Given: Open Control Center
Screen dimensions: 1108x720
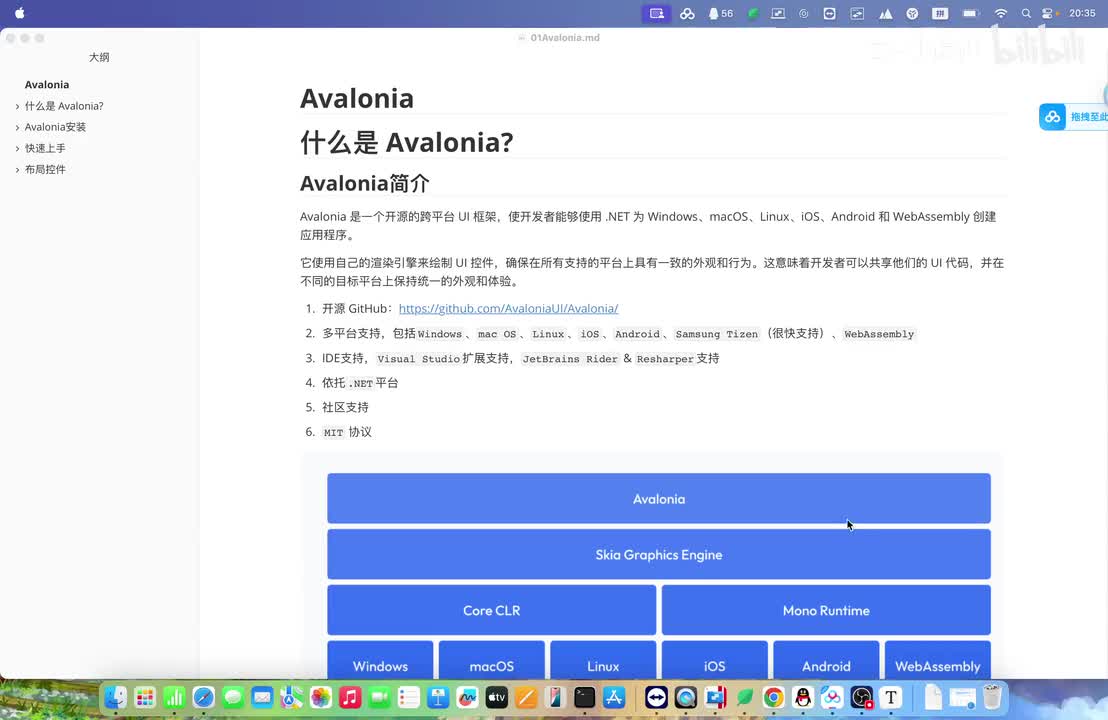Looking at the screenshot, I should 1048,13.
